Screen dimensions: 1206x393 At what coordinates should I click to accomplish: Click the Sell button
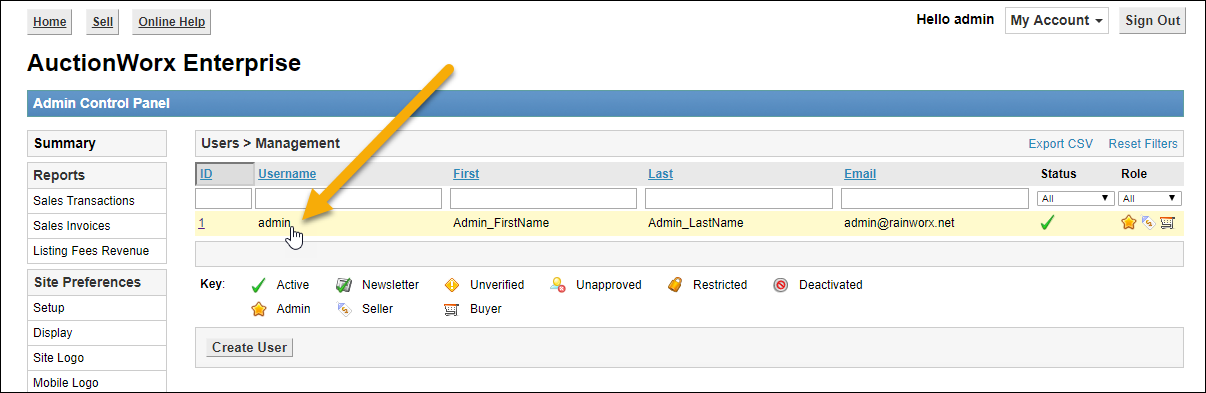click(103, 22)
